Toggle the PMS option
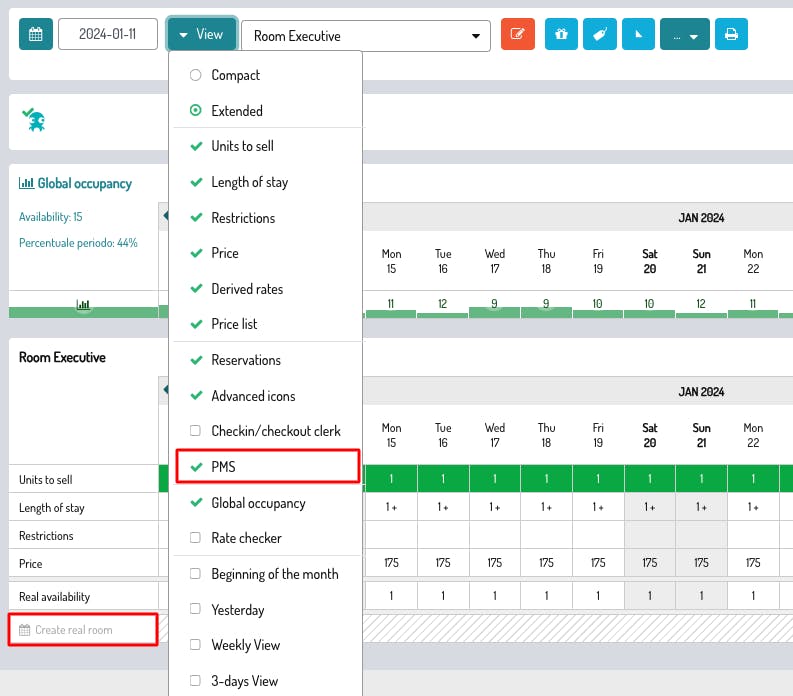The width and height of the screenshot is (793, 696). [x=268, y=466]
